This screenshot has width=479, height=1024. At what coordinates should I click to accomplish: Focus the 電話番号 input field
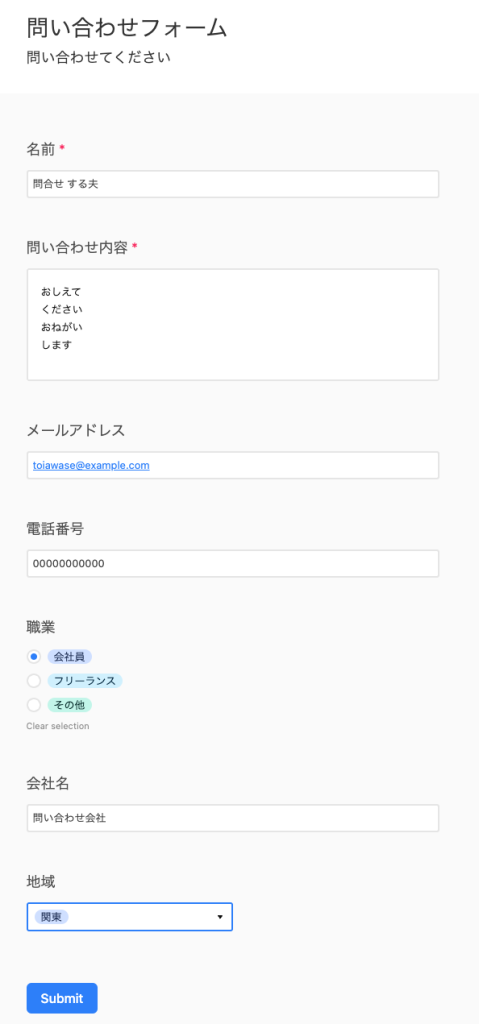point(233,564)
